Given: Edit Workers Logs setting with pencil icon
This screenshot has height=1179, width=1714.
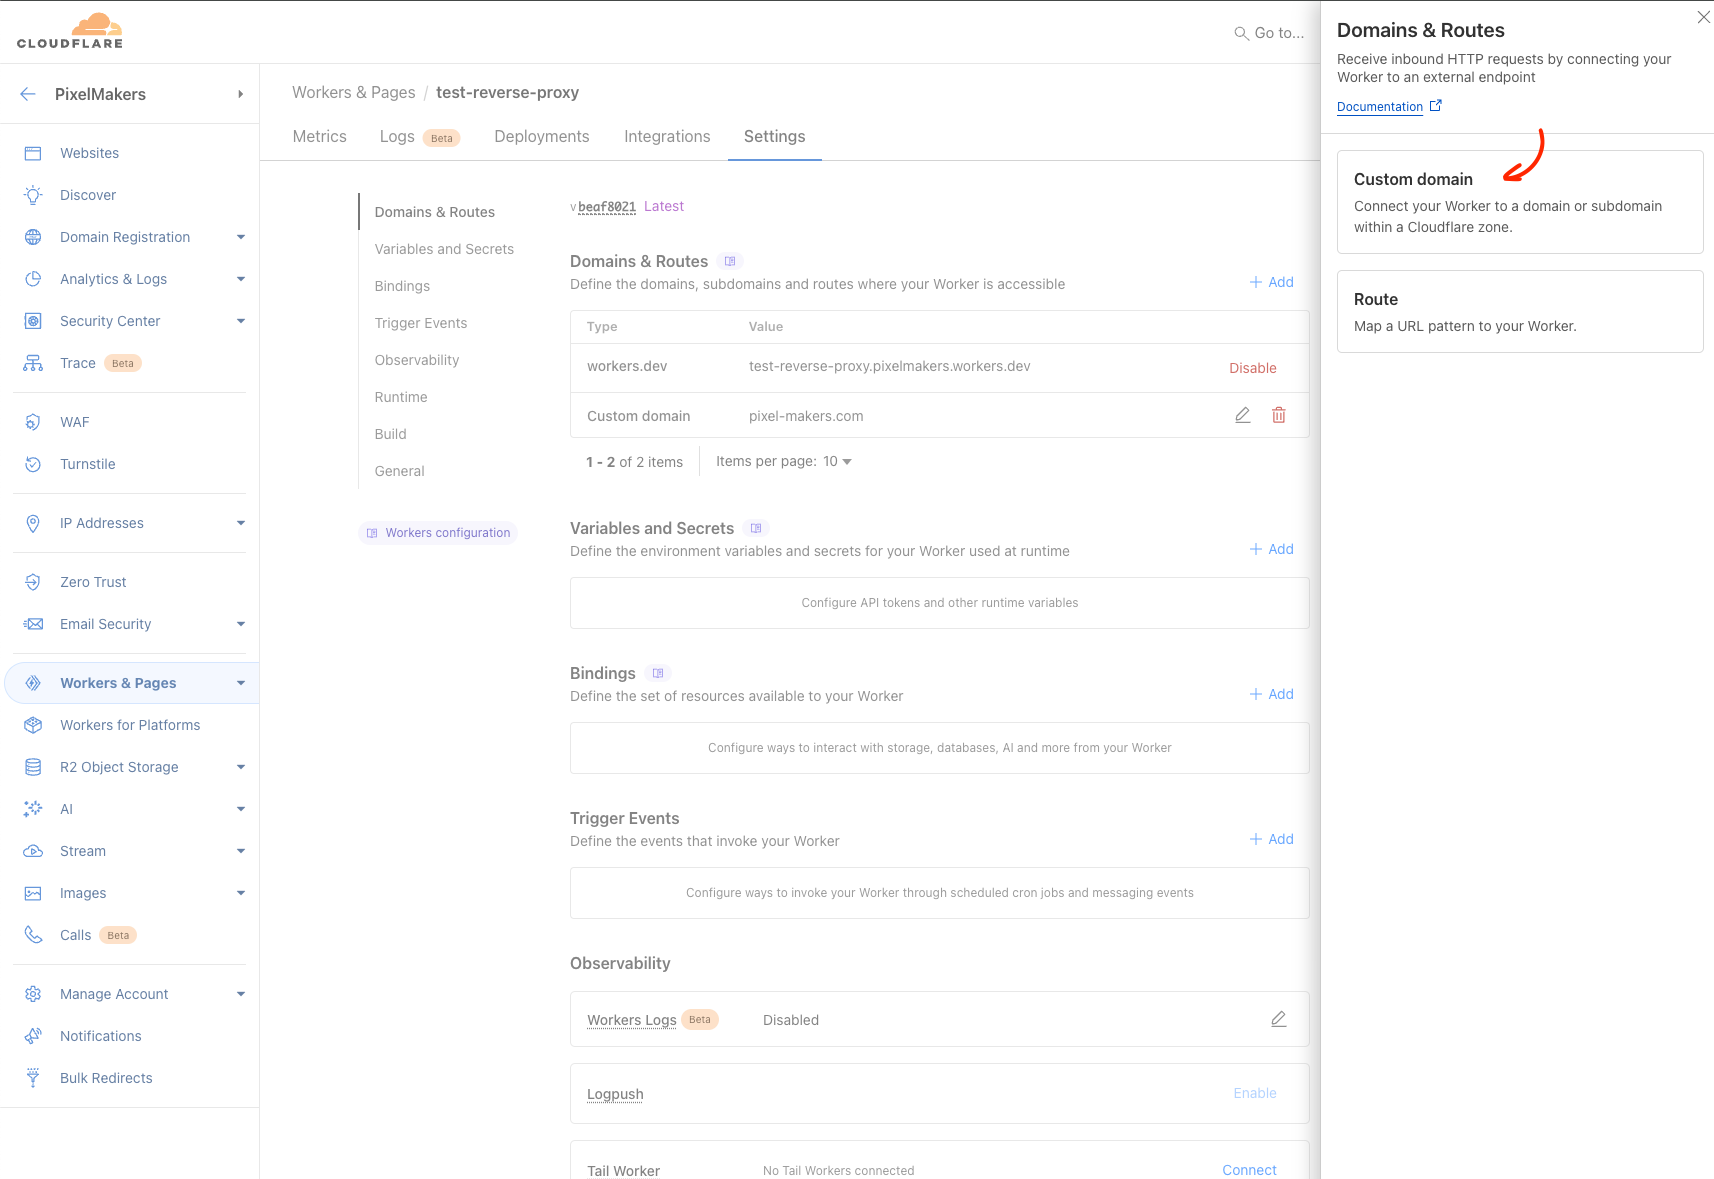Looking at the screenshot, I should point(1279,1019).
